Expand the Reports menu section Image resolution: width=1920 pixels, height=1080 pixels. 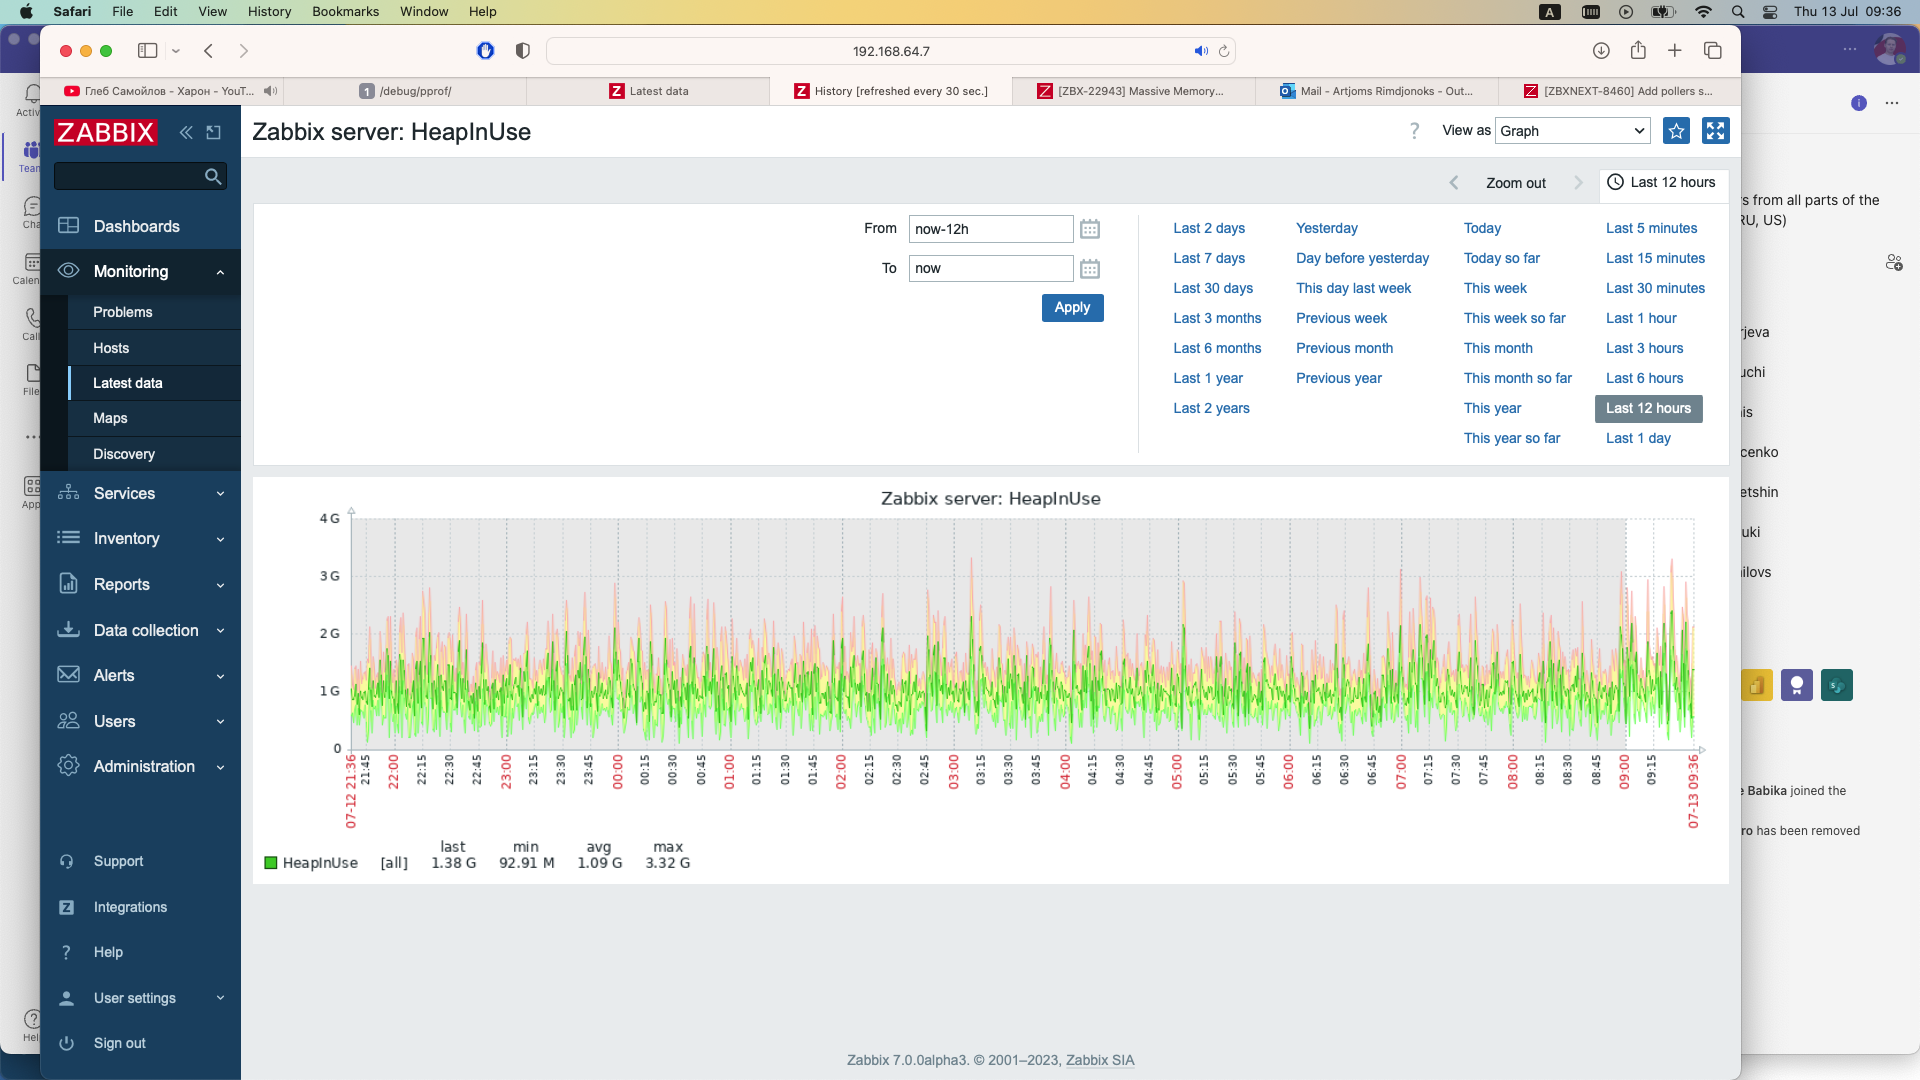tap(220, 585)
